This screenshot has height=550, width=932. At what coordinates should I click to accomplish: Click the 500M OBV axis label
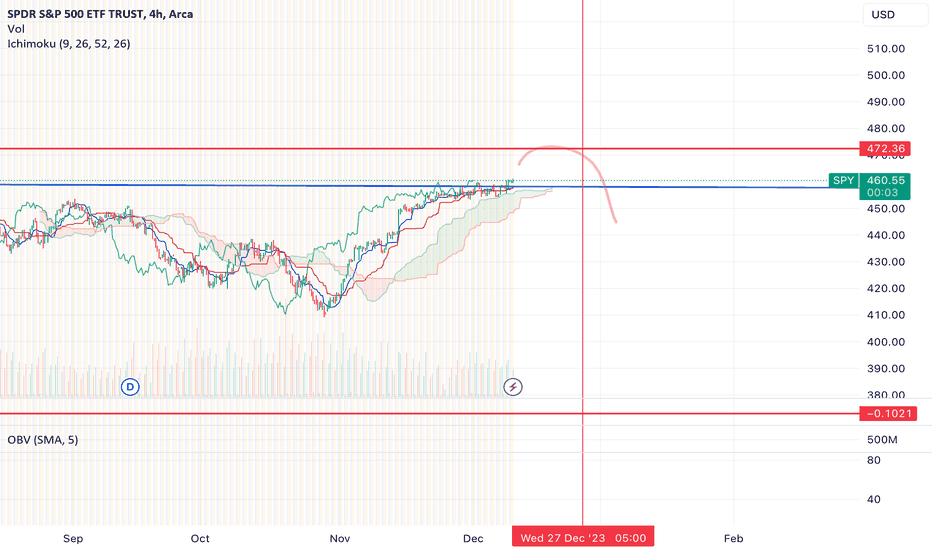click(882, 440)
